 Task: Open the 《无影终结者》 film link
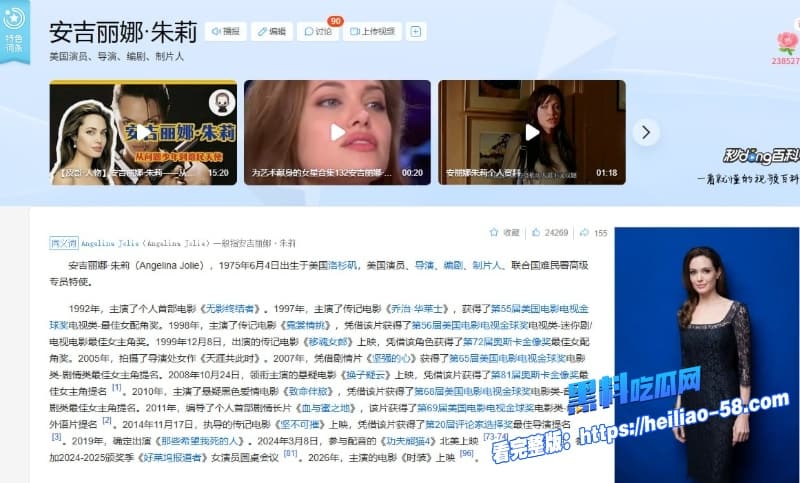click(x=230, y=309)
